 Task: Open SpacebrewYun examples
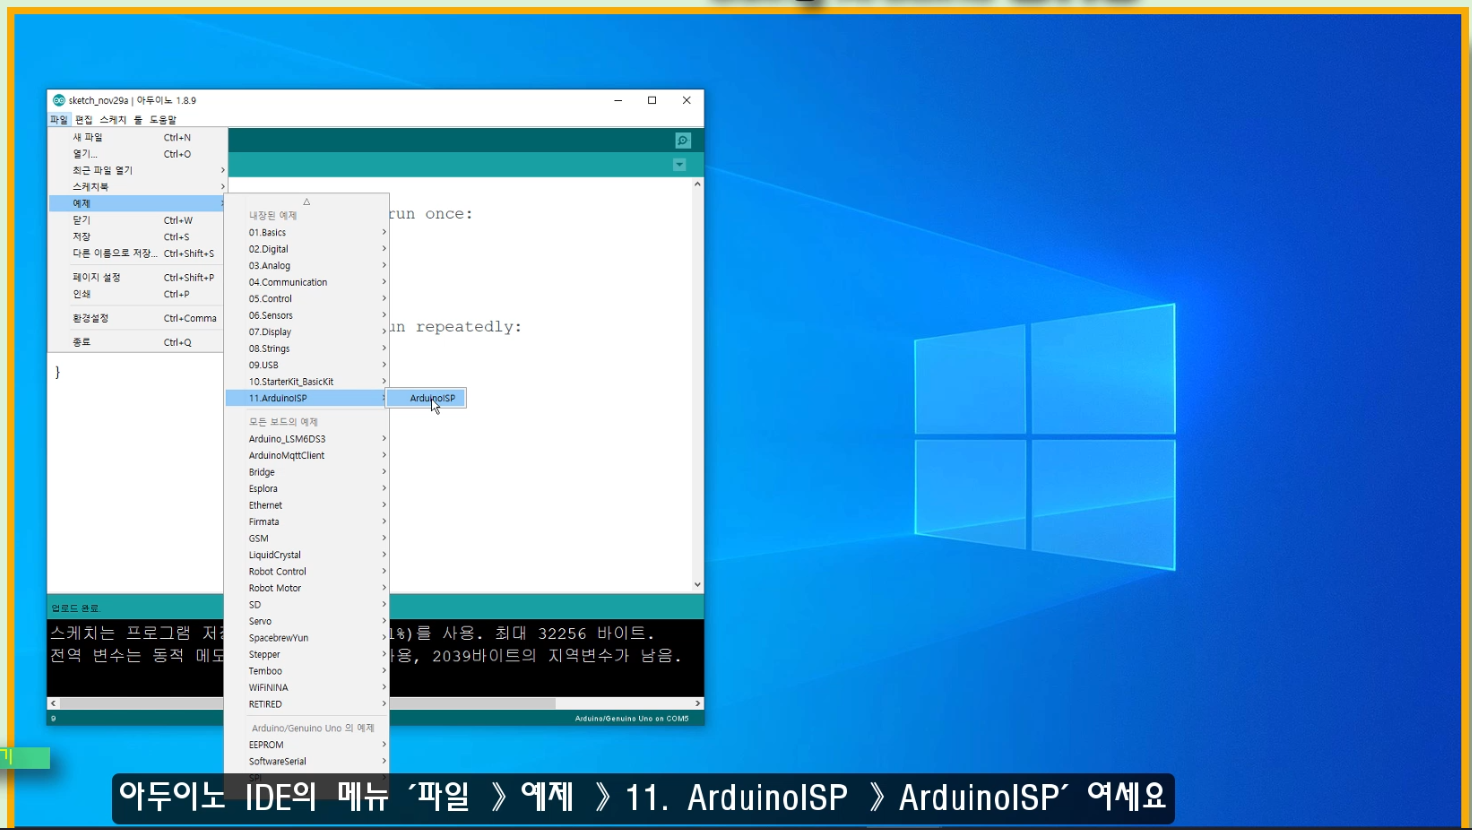(x=307, y=638)
